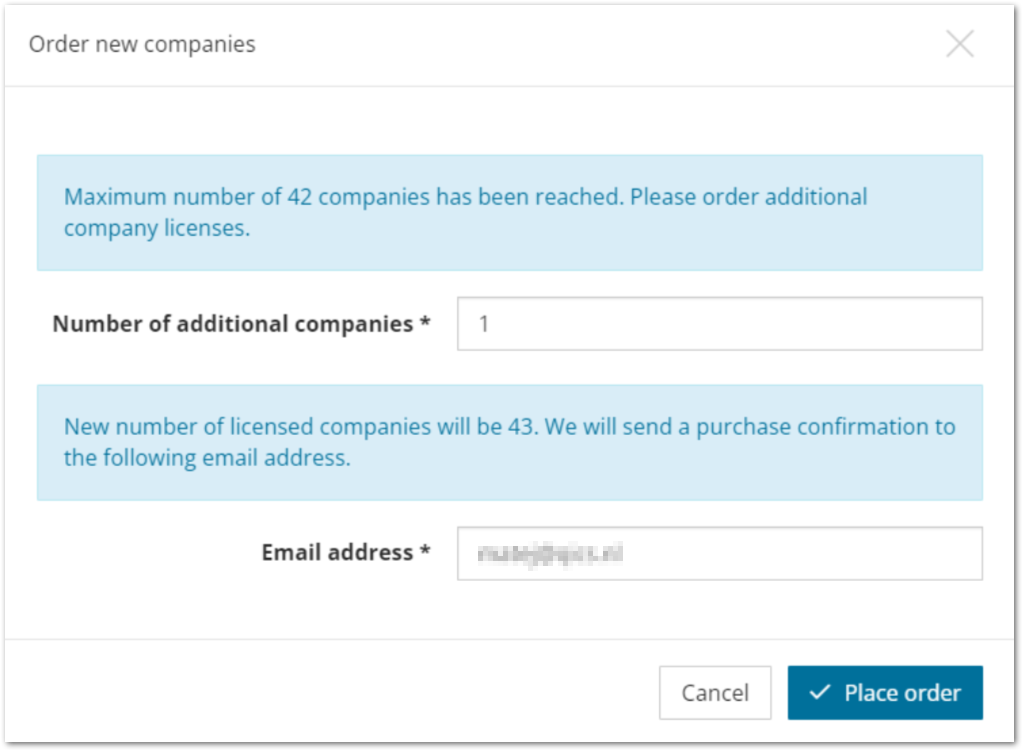Click the purchase confirmation phrase in the banner
The width and height of the screenshot is (1023, 751).
812,427
